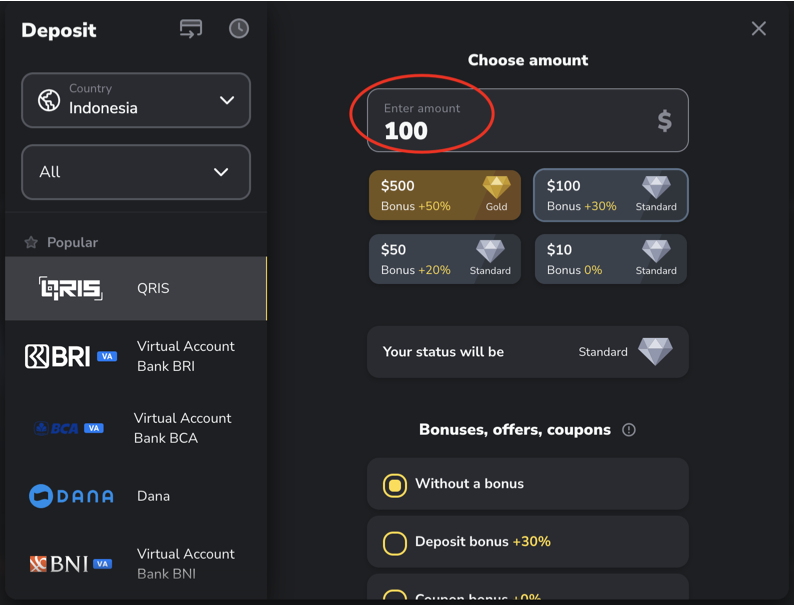794x605 pixels.
Task: Click the card transfer icon beside Deposit
Action: point(191,29)
